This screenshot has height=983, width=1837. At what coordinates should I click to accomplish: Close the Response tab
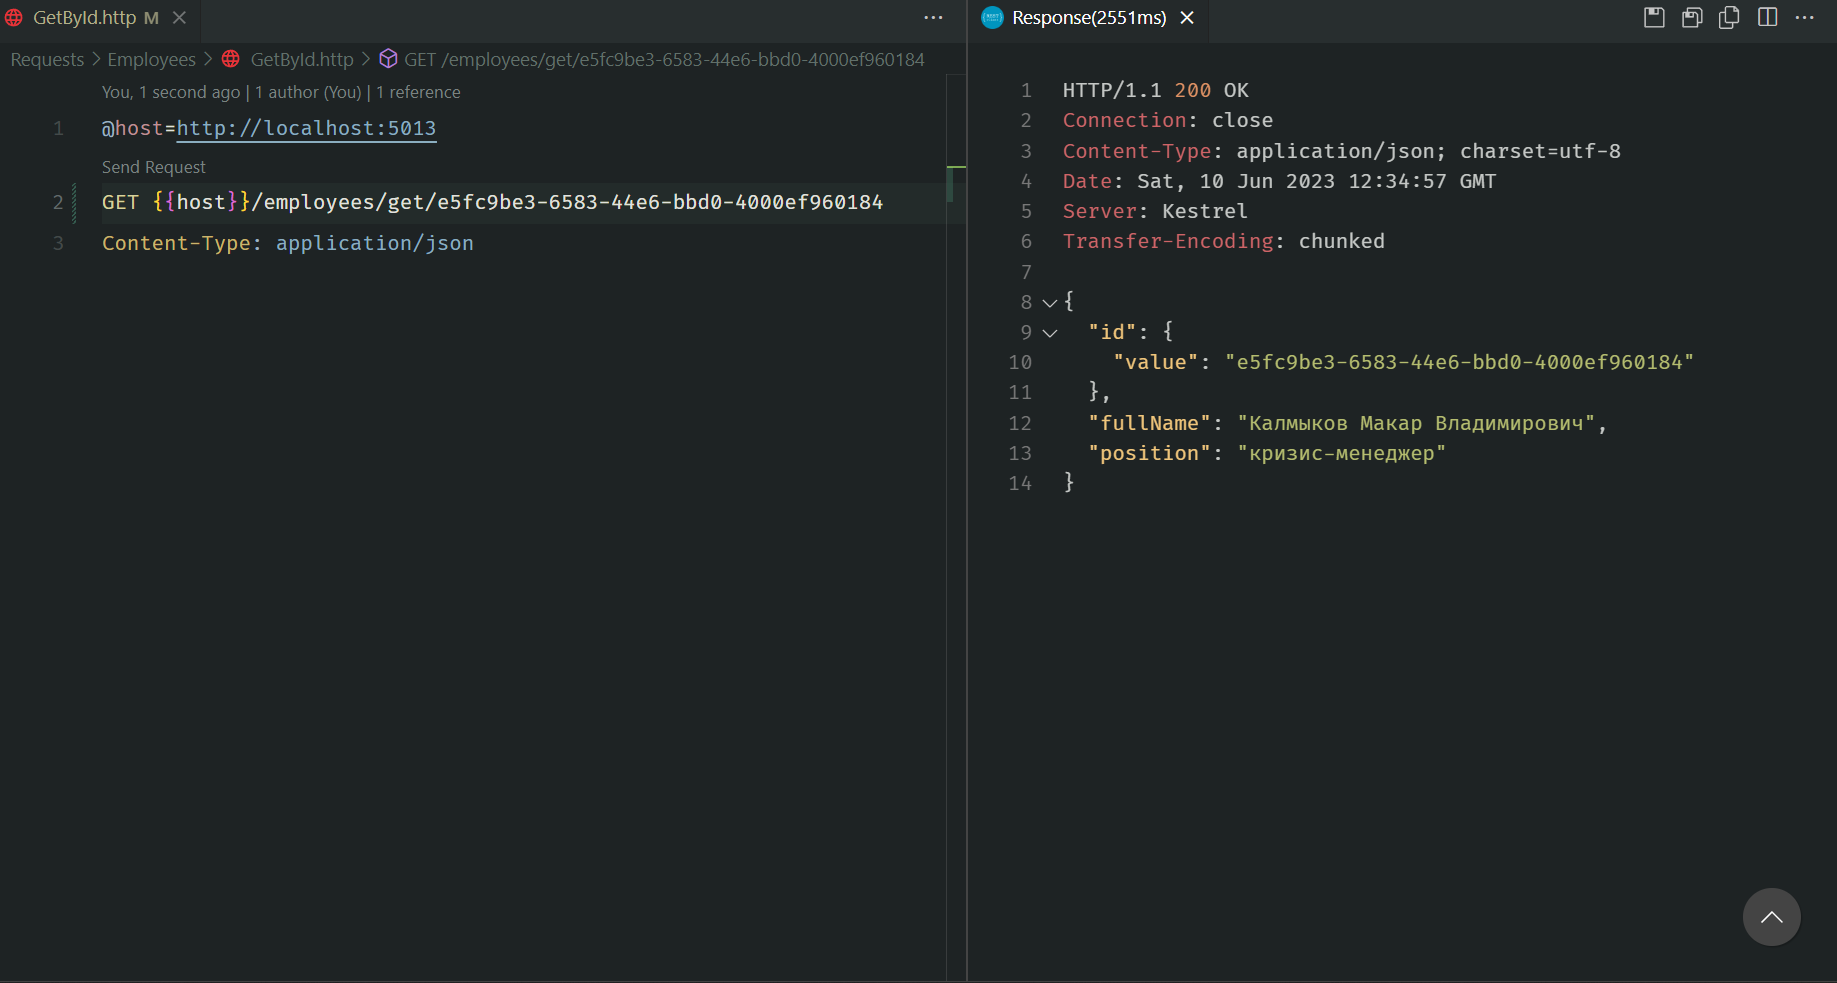coord(1187,18)
